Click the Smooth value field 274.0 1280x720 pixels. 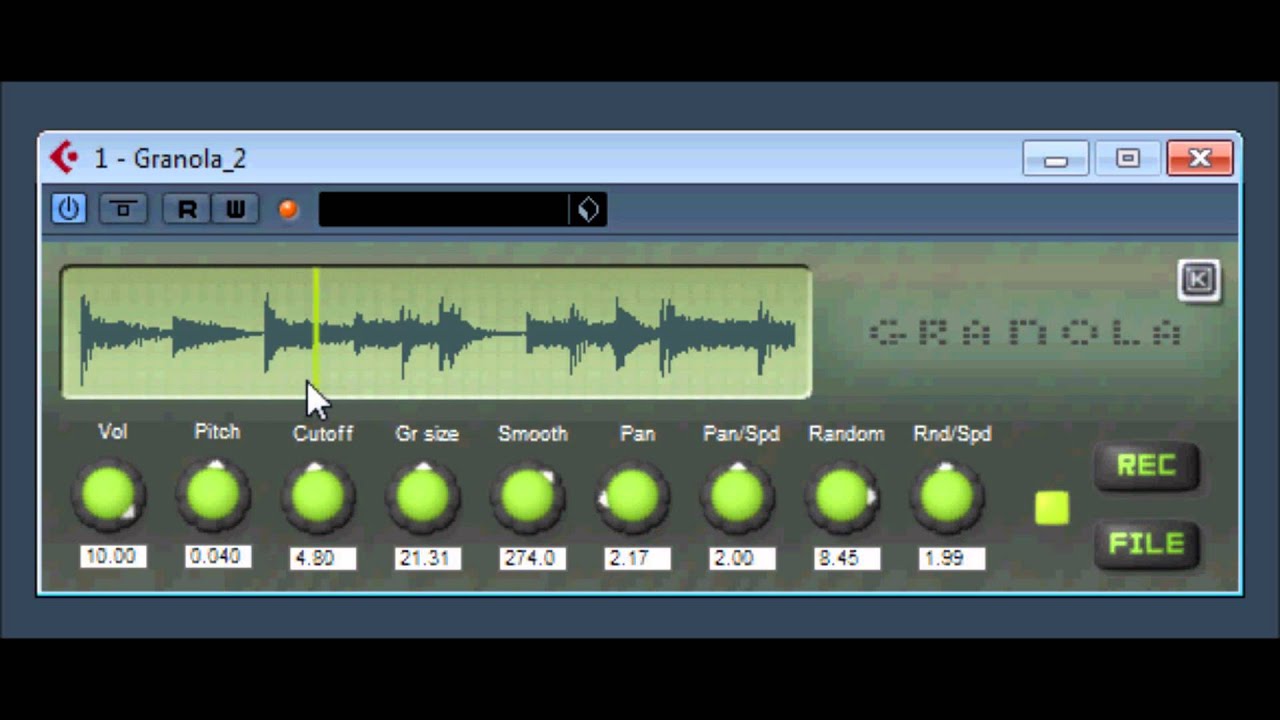[532, 558]
